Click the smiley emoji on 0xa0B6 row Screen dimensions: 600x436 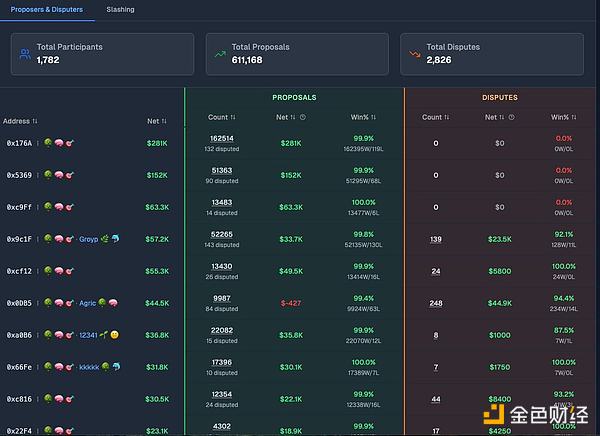(x=113, y=335)
